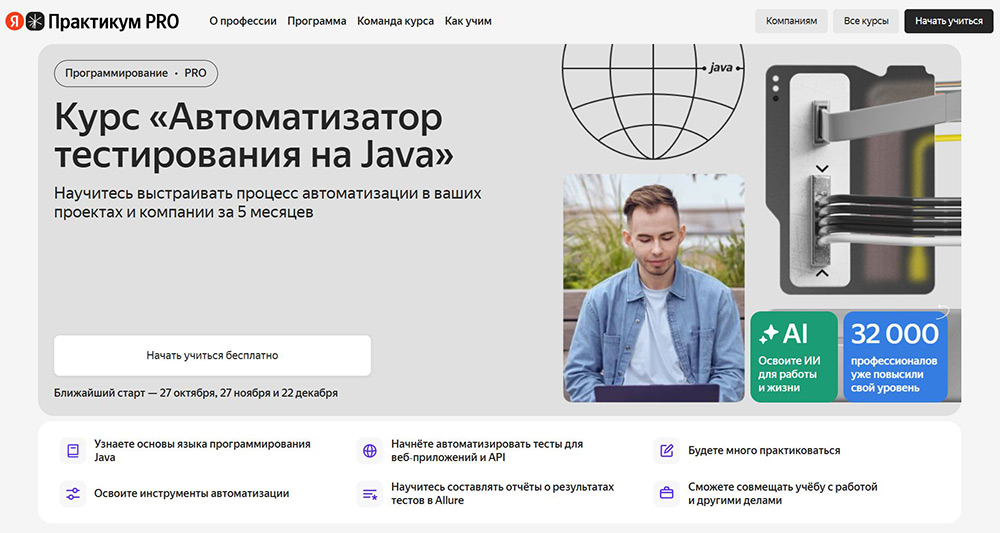Open the «Как учим» nav item

point(468,21)
